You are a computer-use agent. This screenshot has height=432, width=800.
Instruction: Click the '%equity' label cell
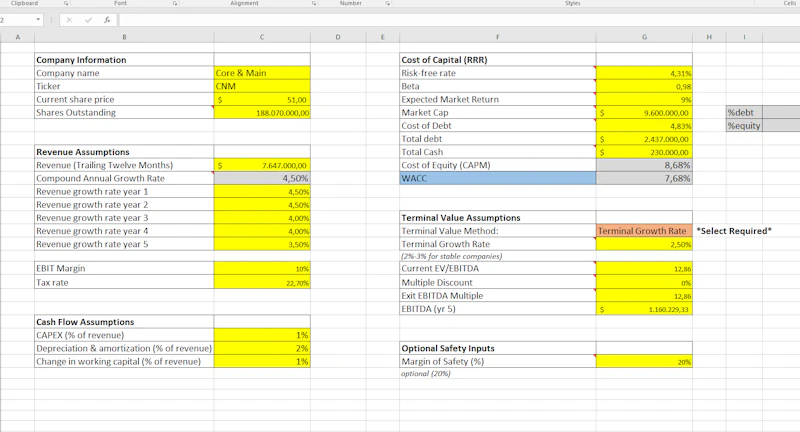pos(744,126)
